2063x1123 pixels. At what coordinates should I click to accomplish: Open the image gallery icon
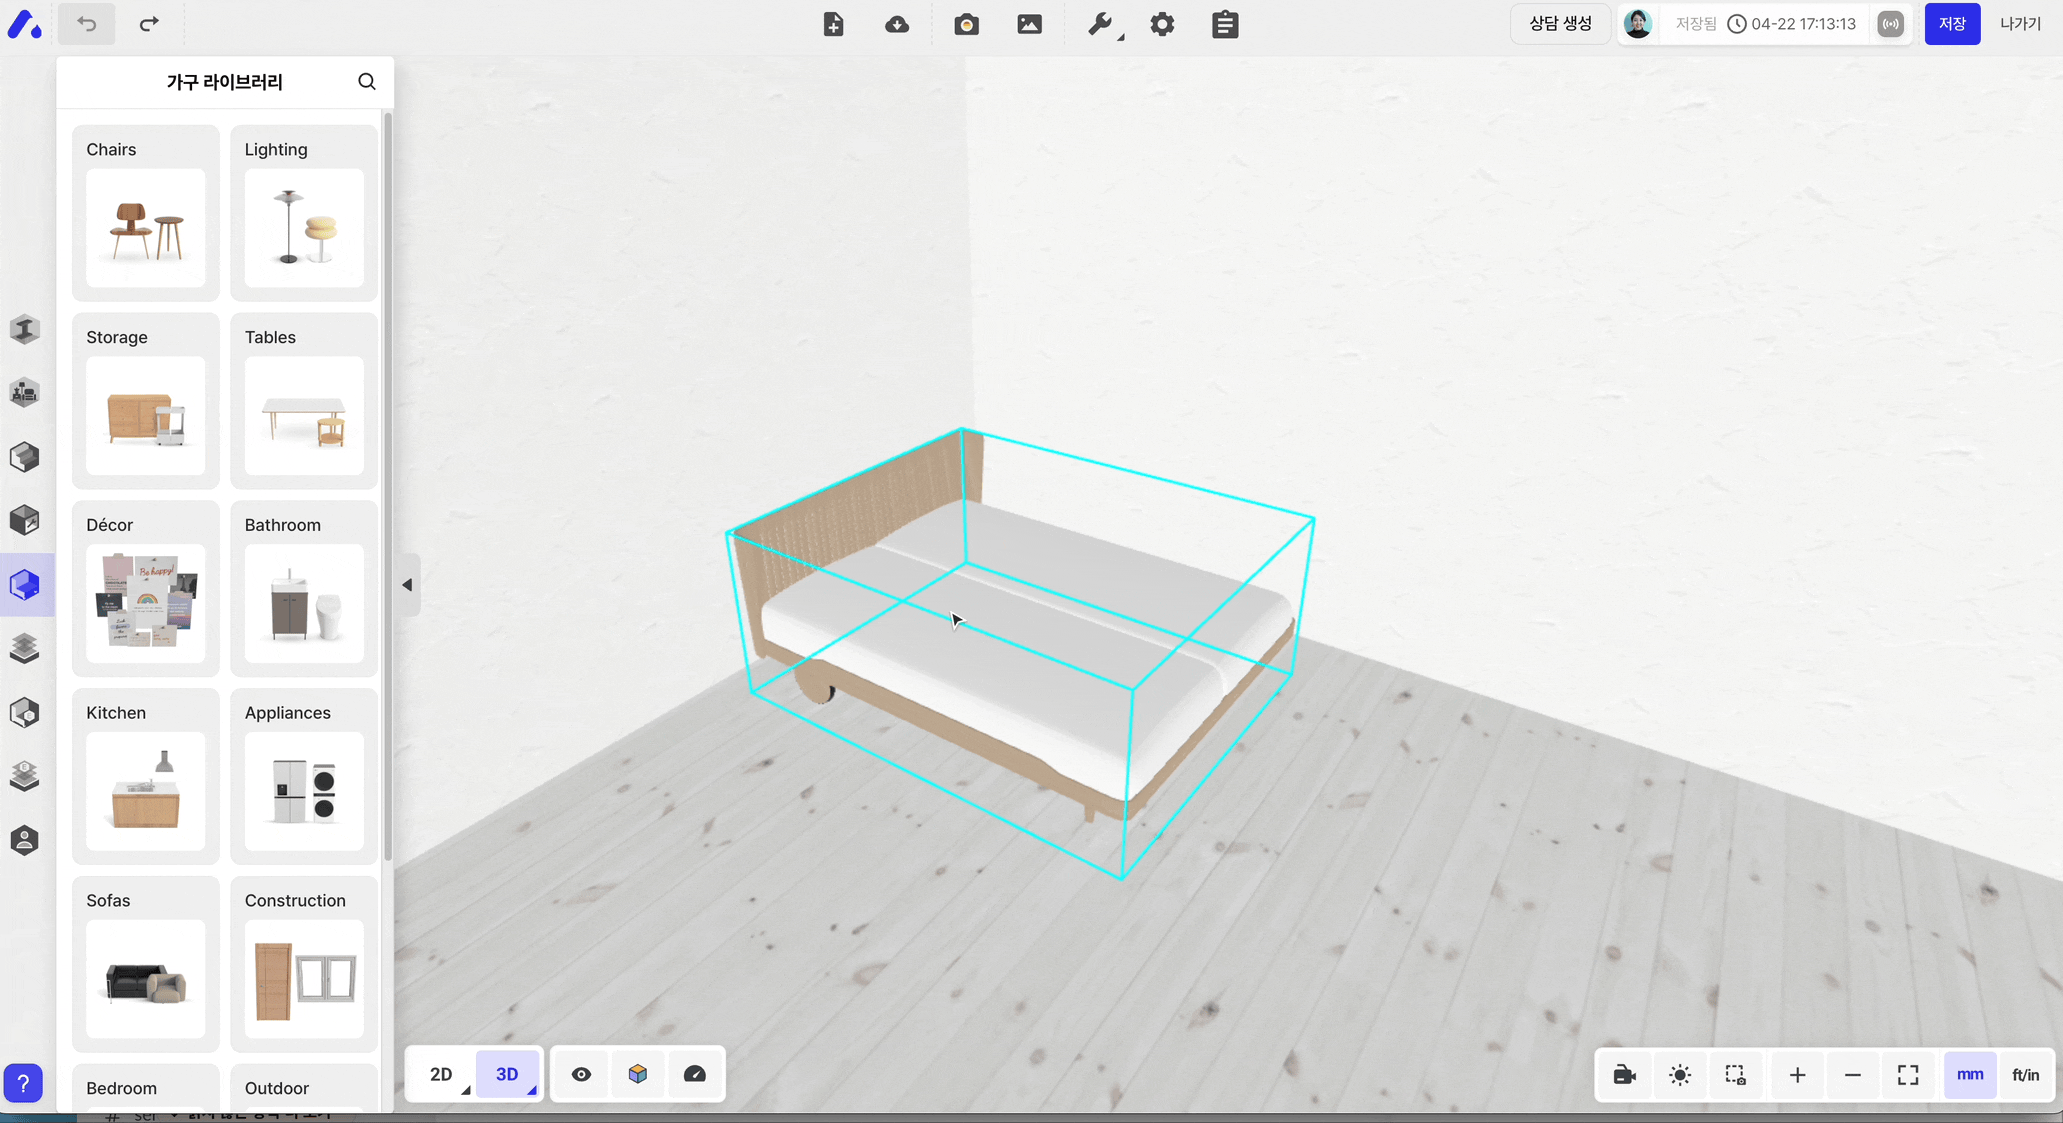click(1029, 24)
